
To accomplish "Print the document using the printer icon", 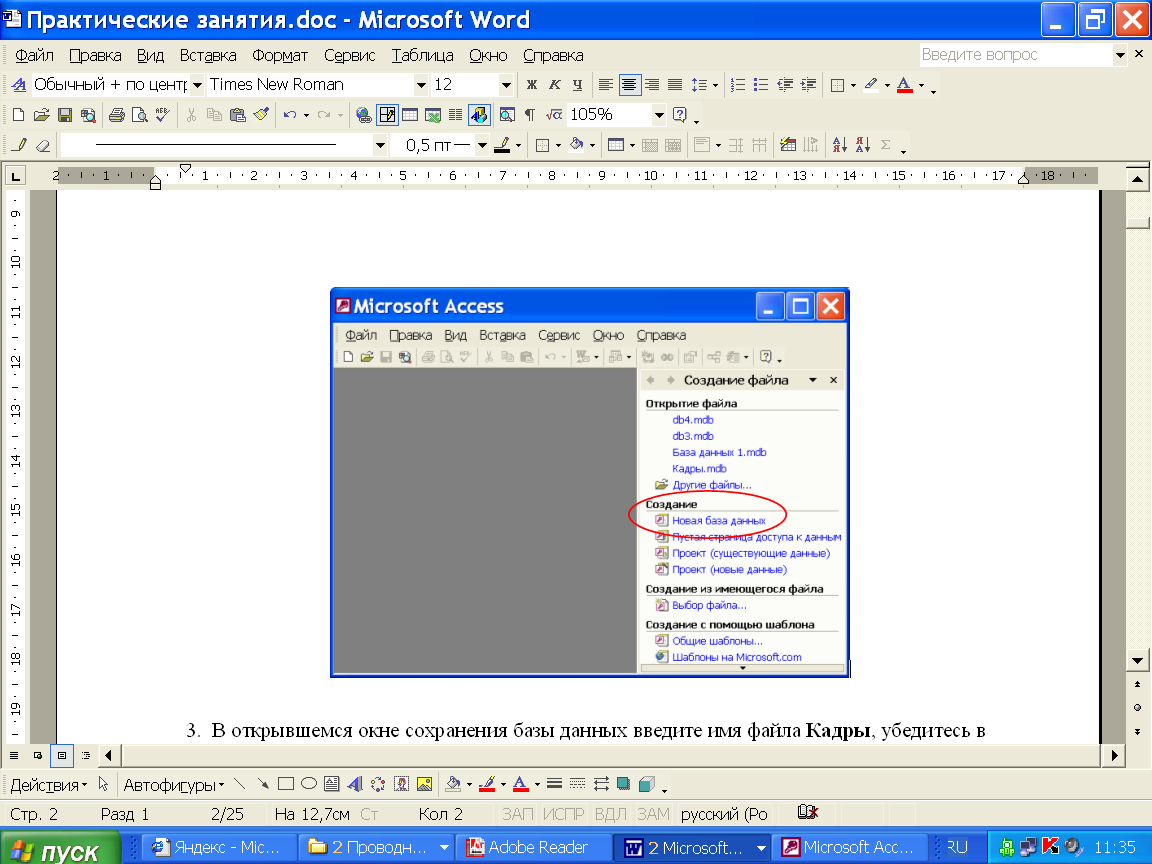I will pyautogui.click(x=117, y=115).
